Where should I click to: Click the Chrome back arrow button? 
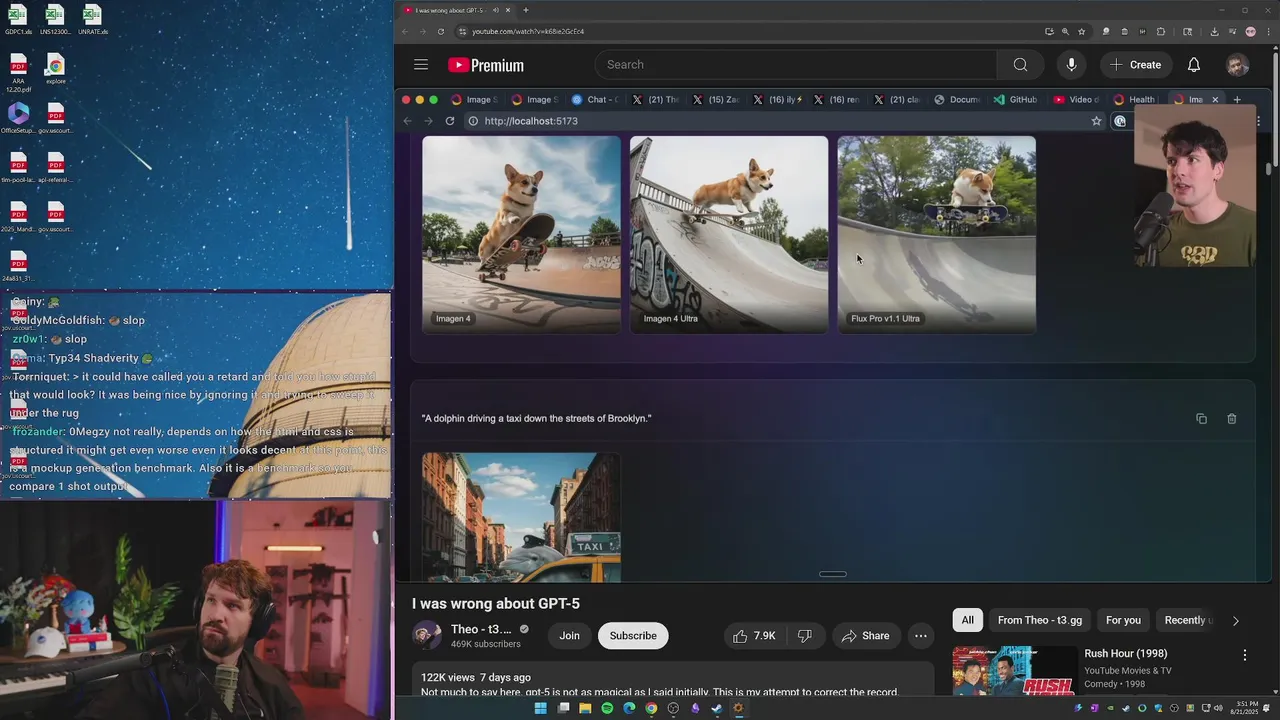click(405, 31)
